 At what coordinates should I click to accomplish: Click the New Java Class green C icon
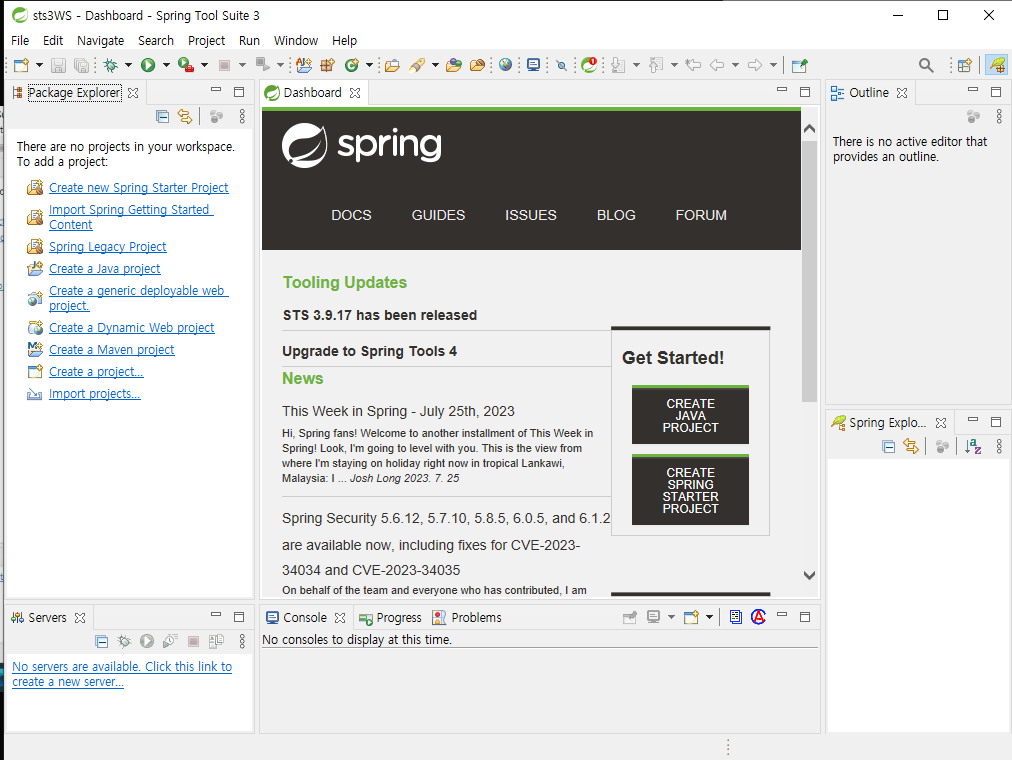click(x=352, y=65)
